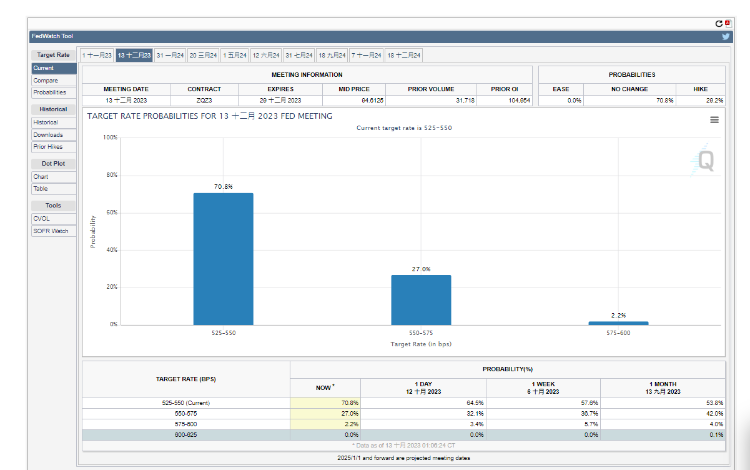Open the Dot Plot Table view

[x=41, y=188]
